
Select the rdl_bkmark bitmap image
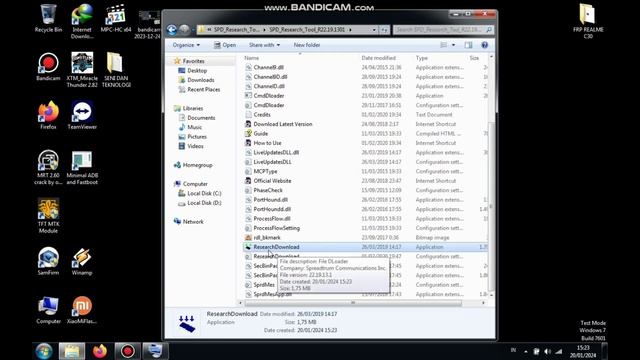point(267,238)
